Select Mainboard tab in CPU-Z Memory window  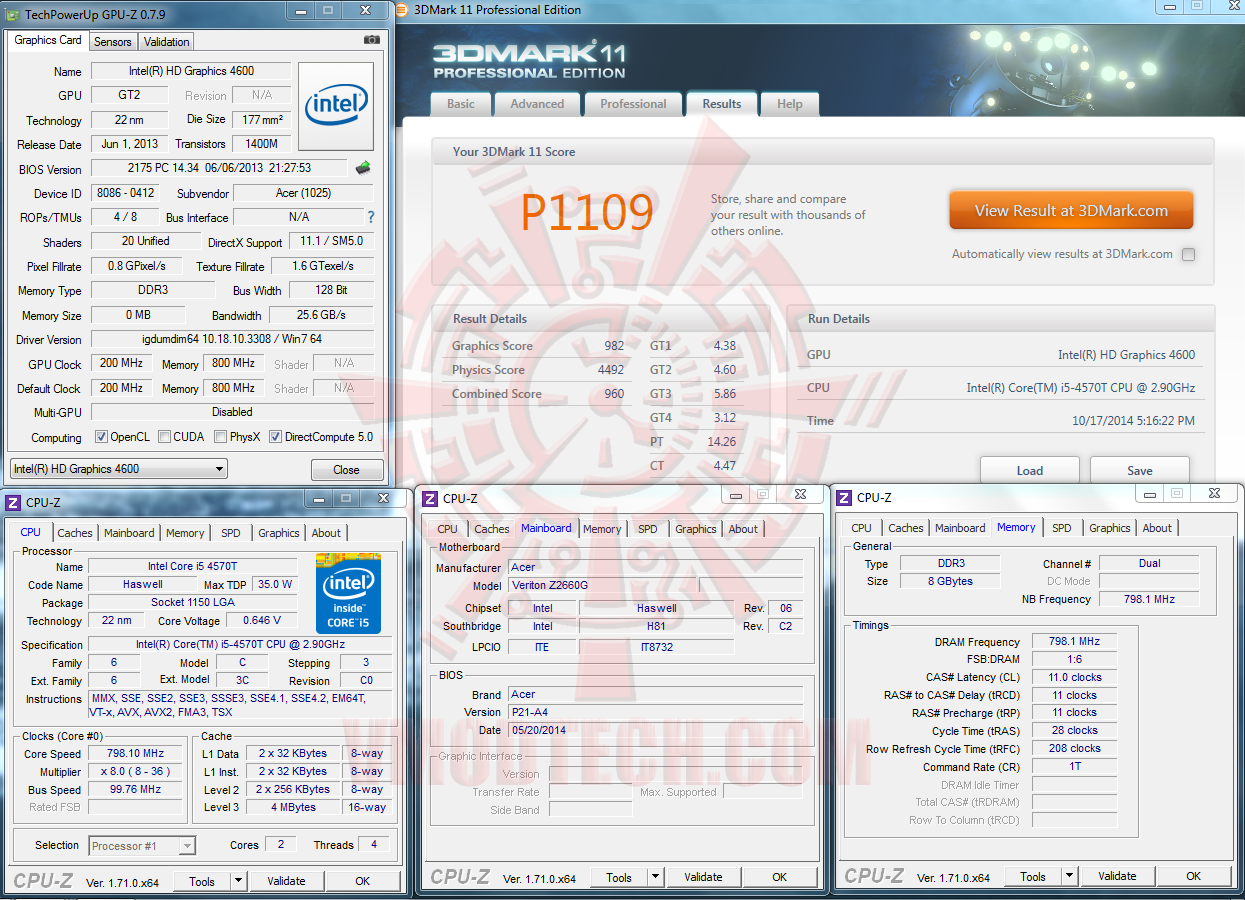961,528
